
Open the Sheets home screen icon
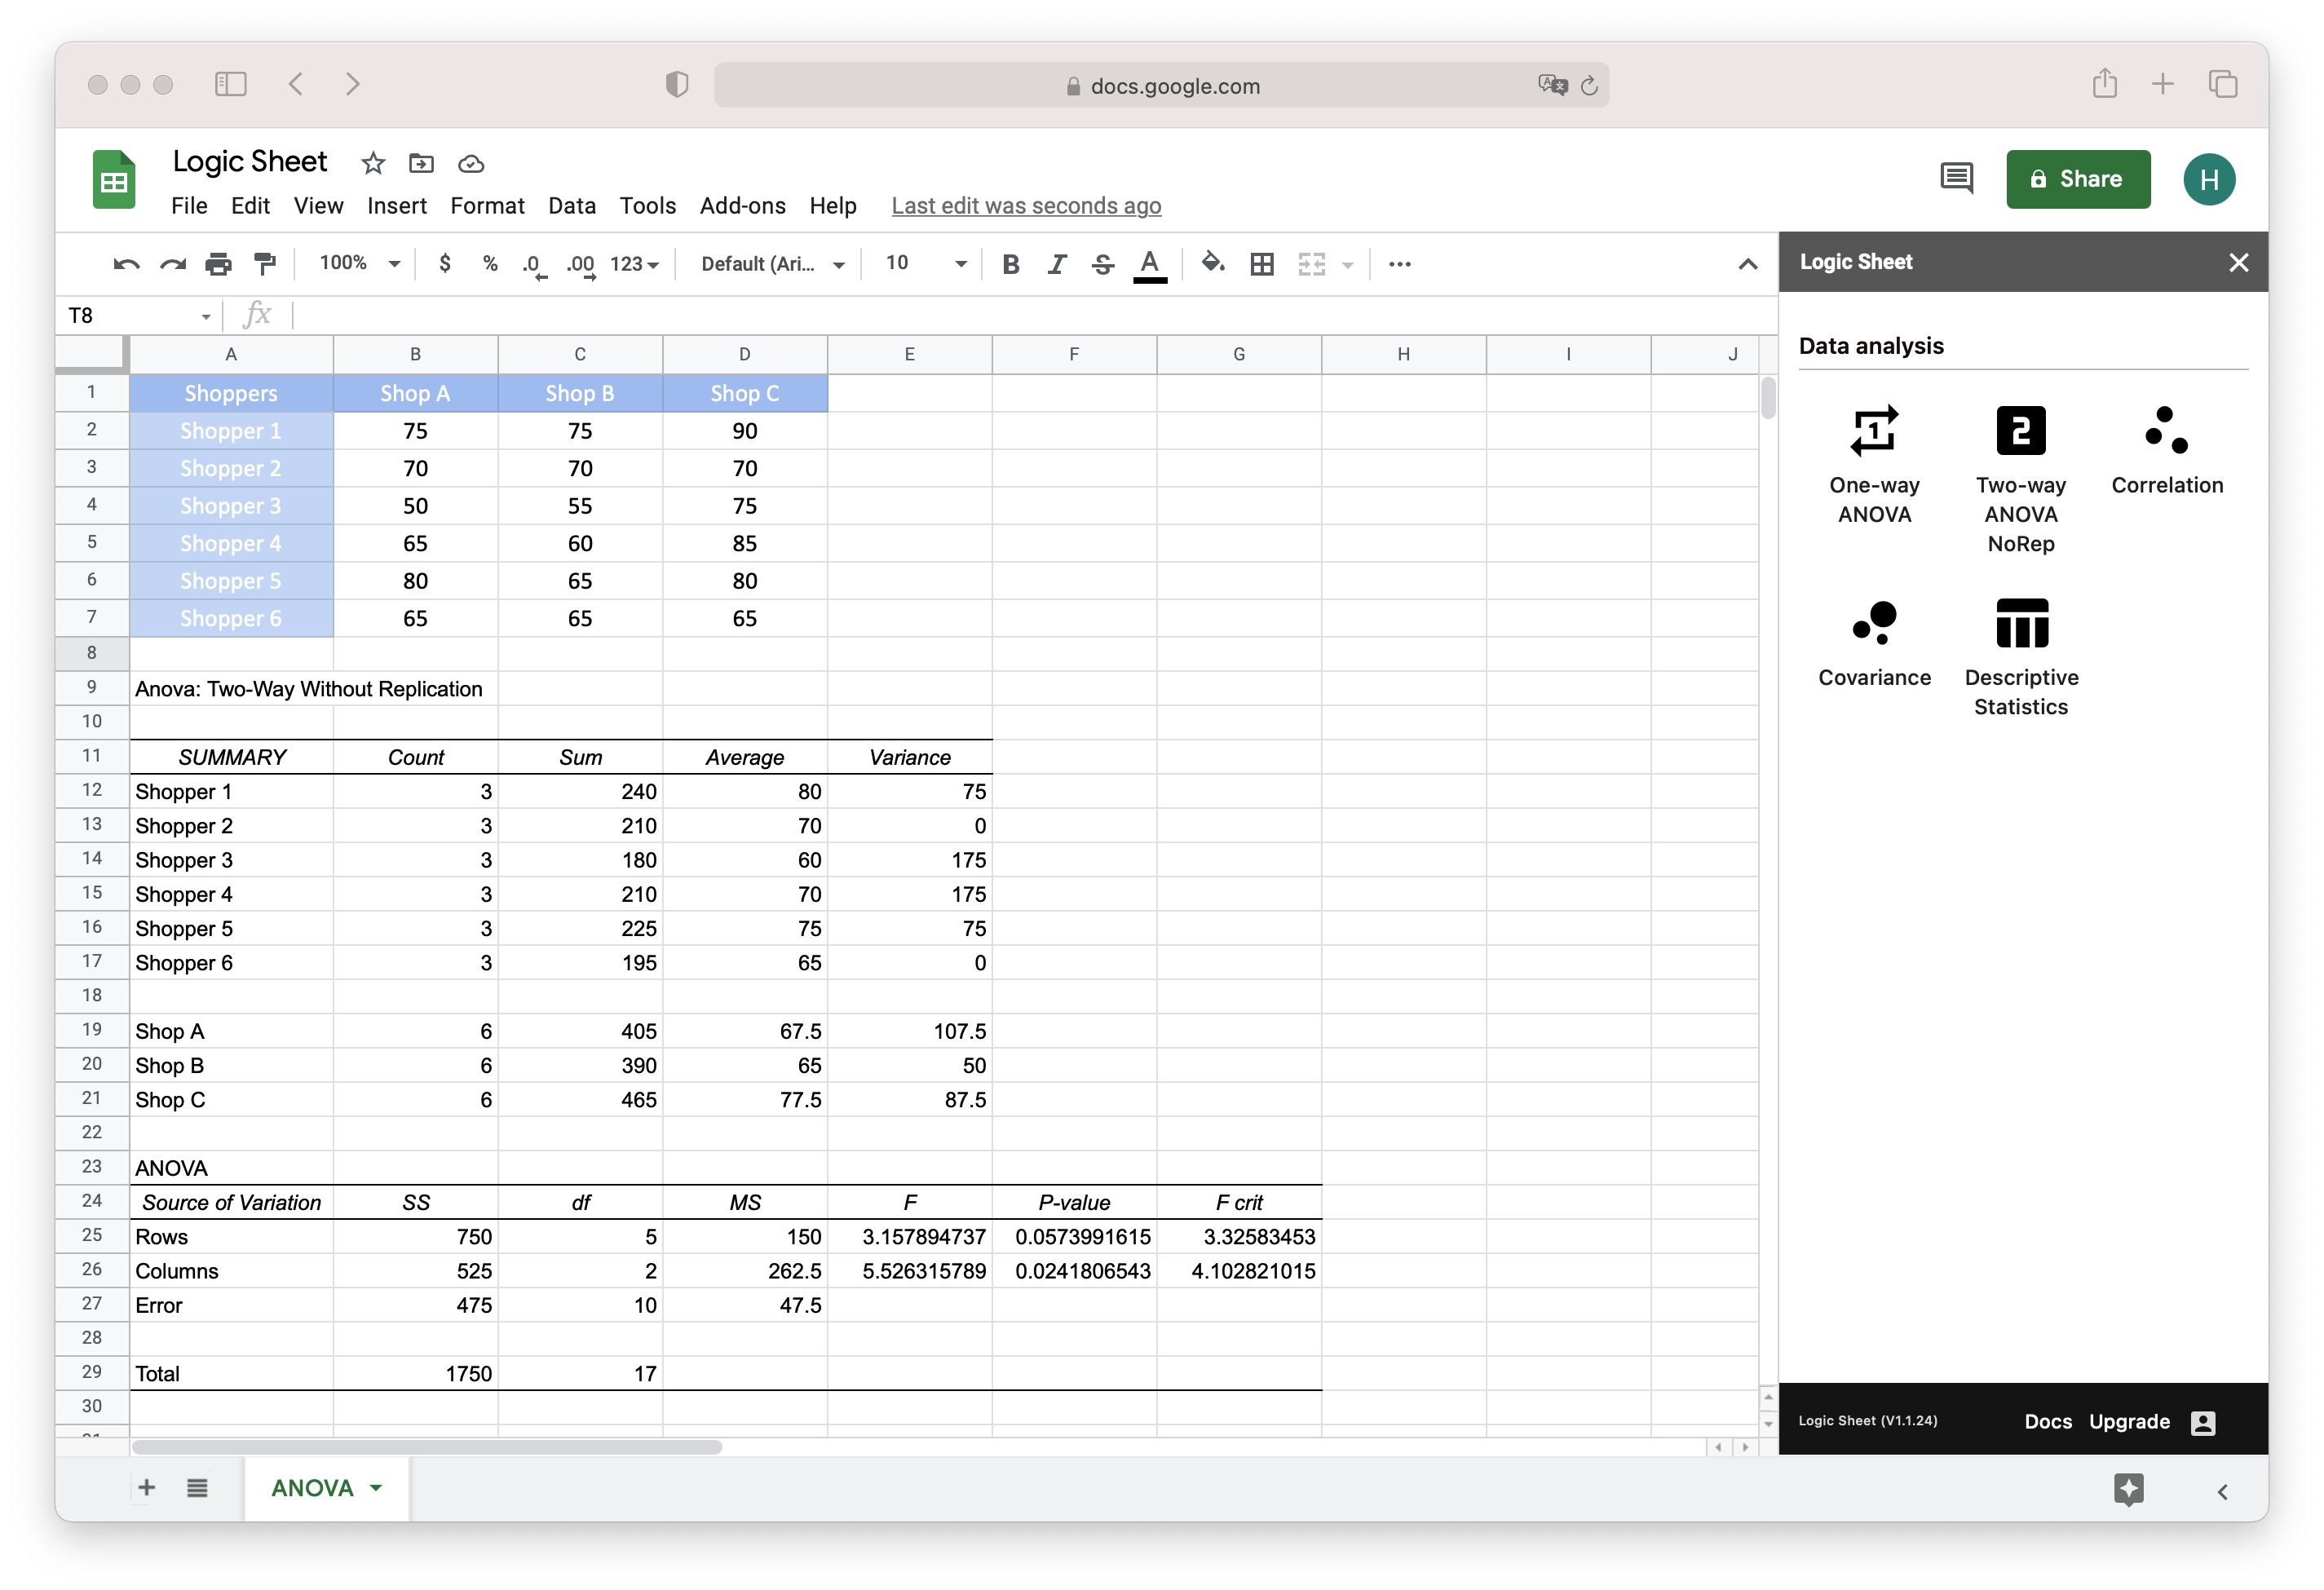[x=113, y=180]
